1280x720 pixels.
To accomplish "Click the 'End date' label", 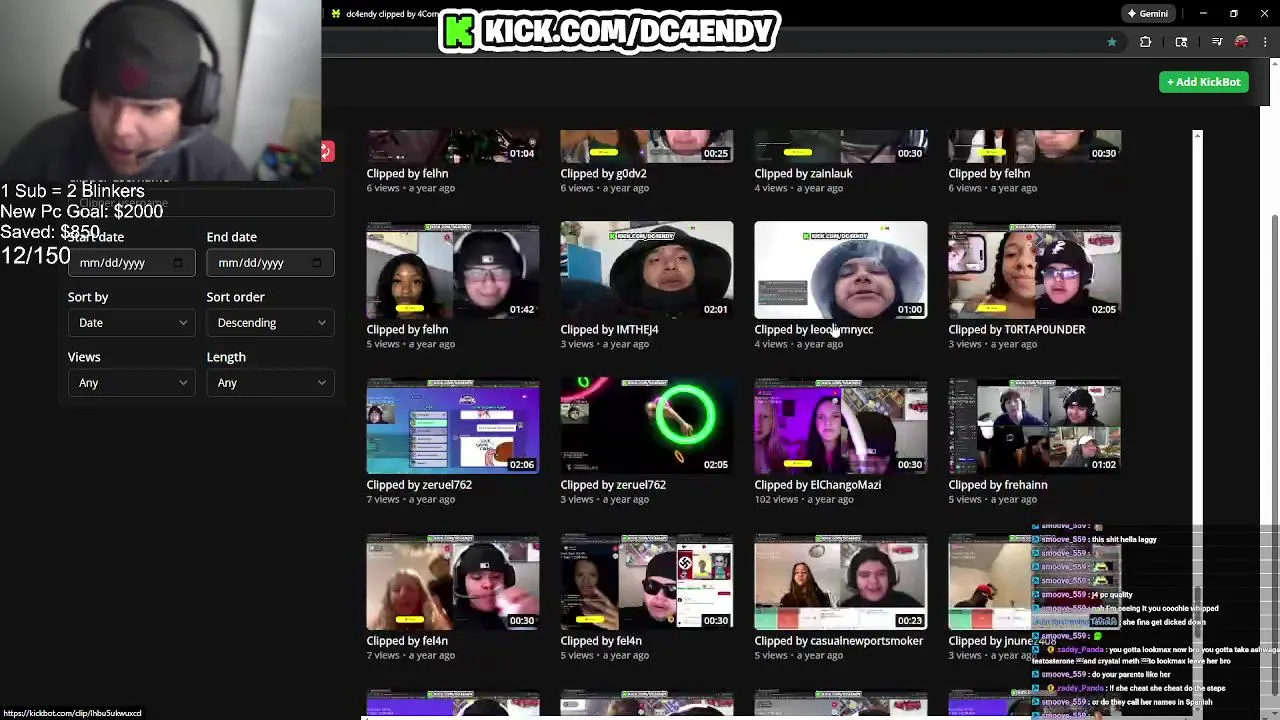I will (x=232, y=237).
